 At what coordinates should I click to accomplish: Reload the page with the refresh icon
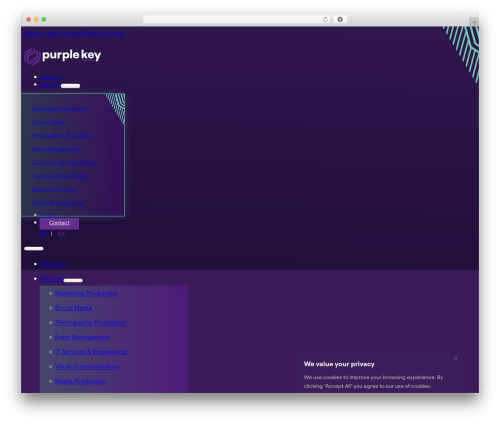[x=325, y=19]
